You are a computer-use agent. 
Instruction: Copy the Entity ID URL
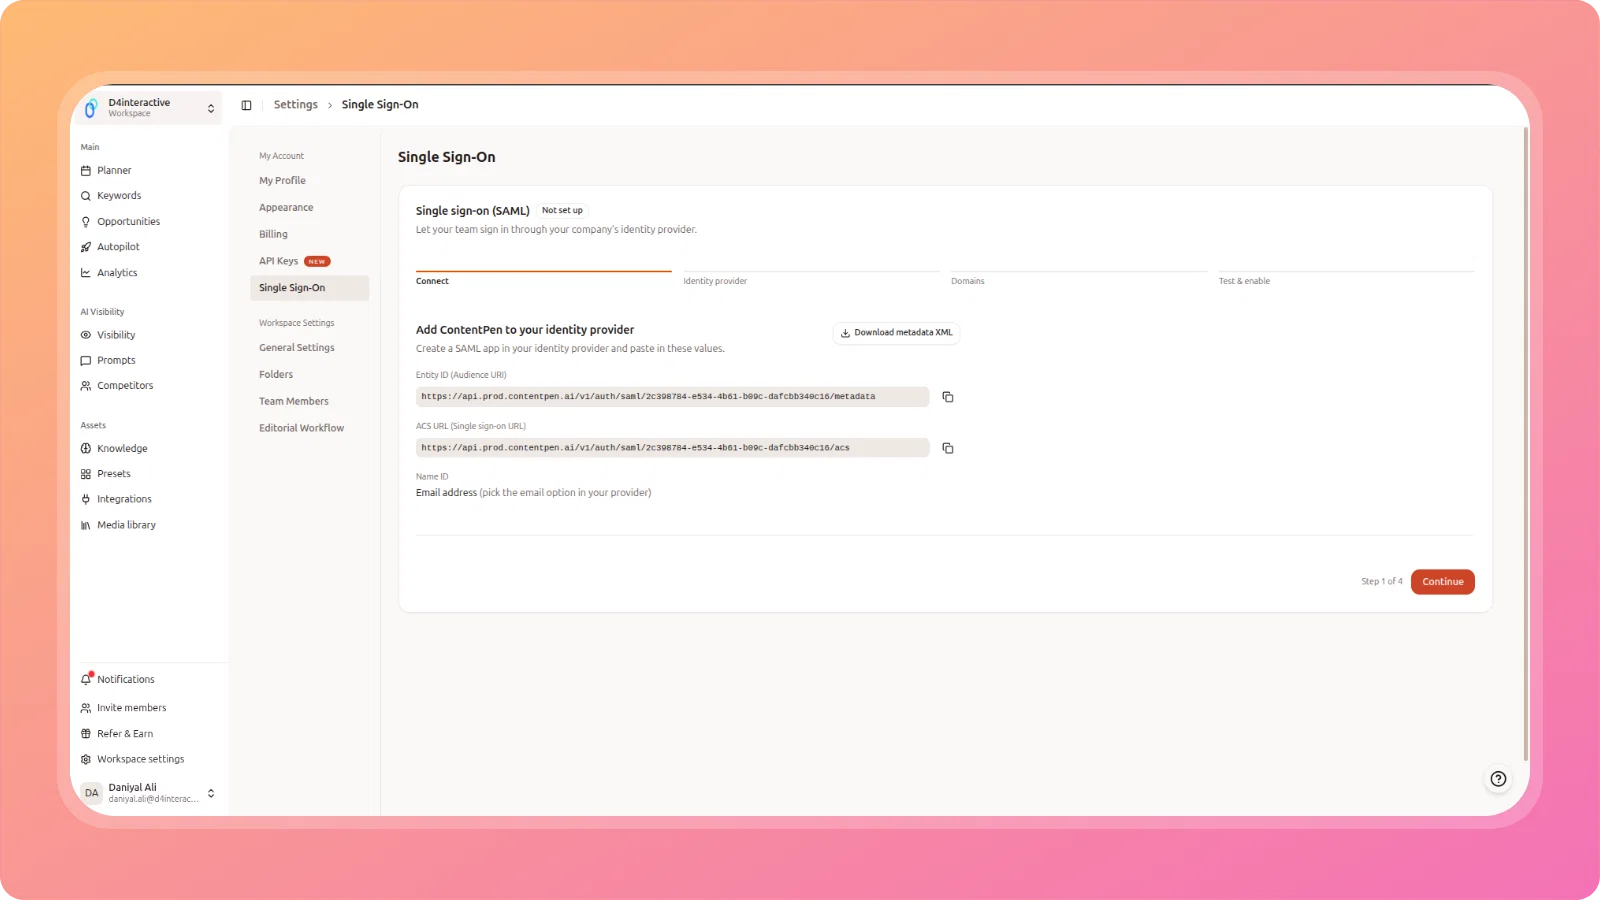(x=948, y=397)
